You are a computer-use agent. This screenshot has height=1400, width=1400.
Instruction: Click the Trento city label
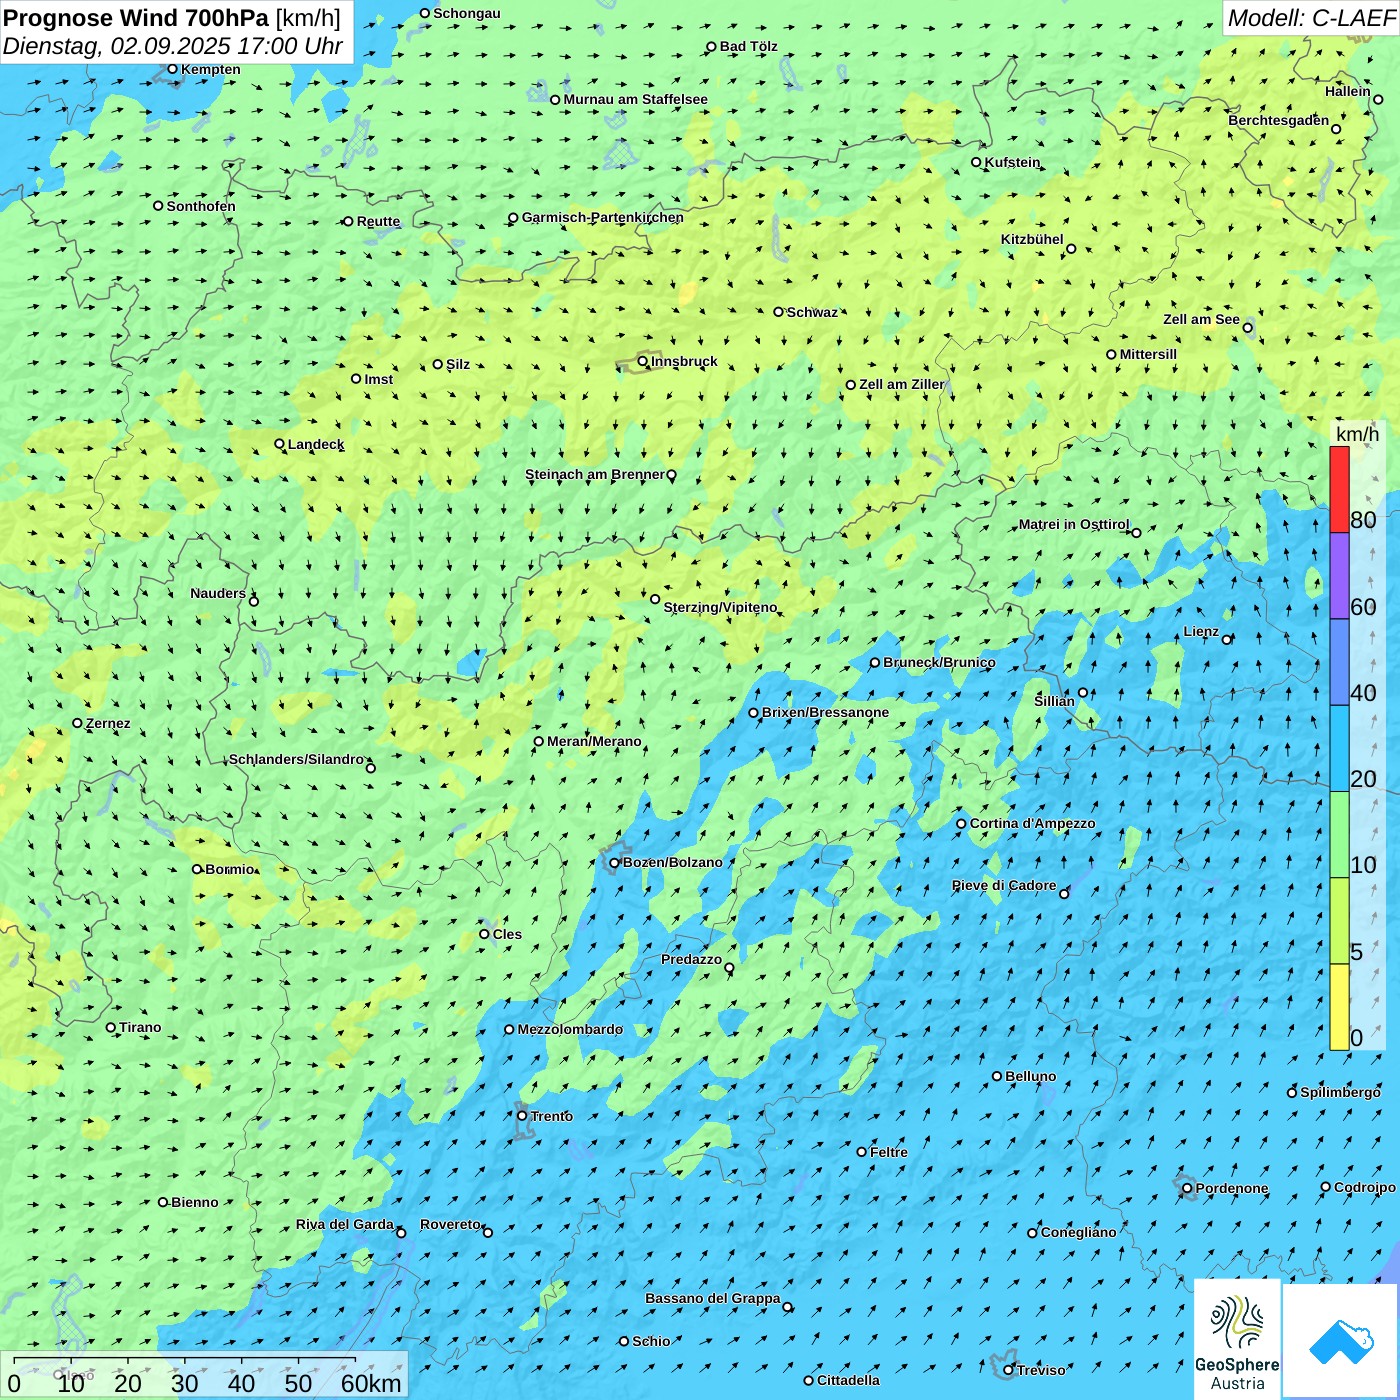(552, 1116)
